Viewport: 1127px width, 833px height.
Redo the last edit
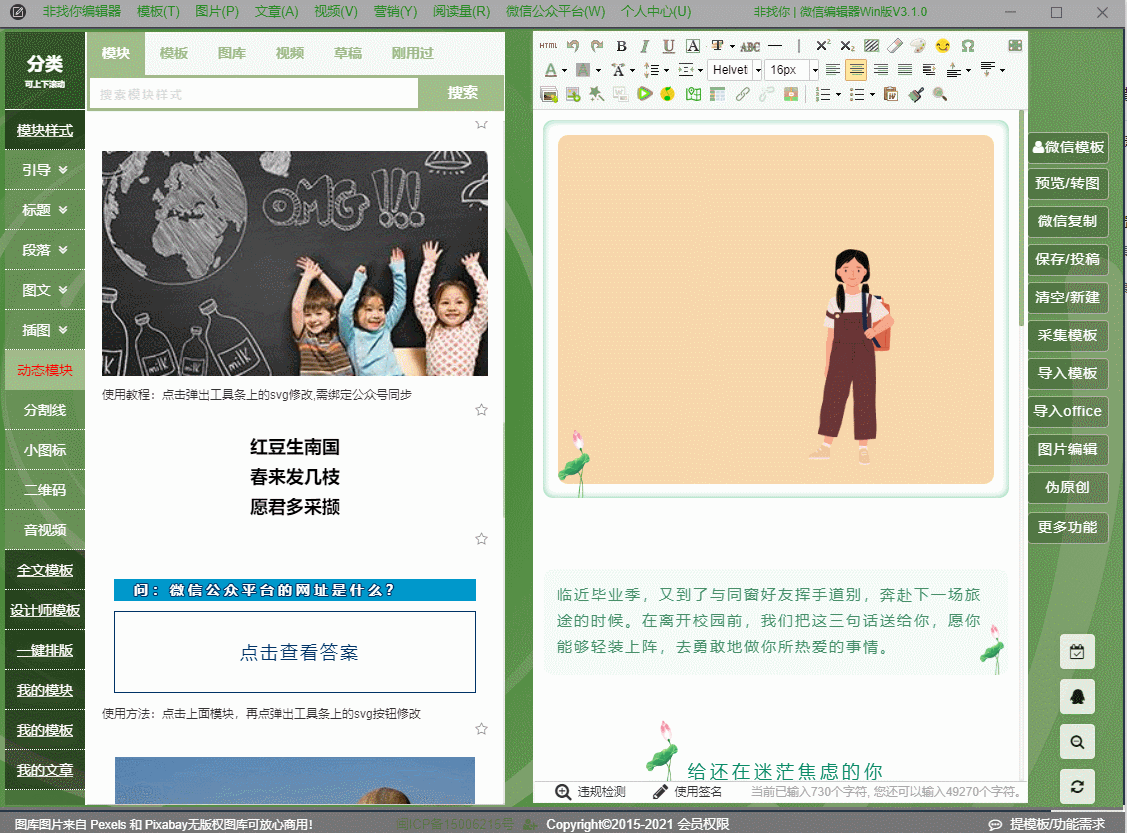597,46
